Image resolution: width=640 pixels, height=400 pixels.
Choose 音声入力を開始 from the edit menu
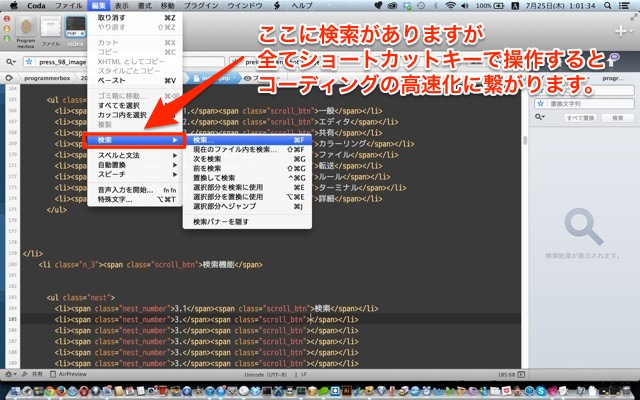coord(135,190)
